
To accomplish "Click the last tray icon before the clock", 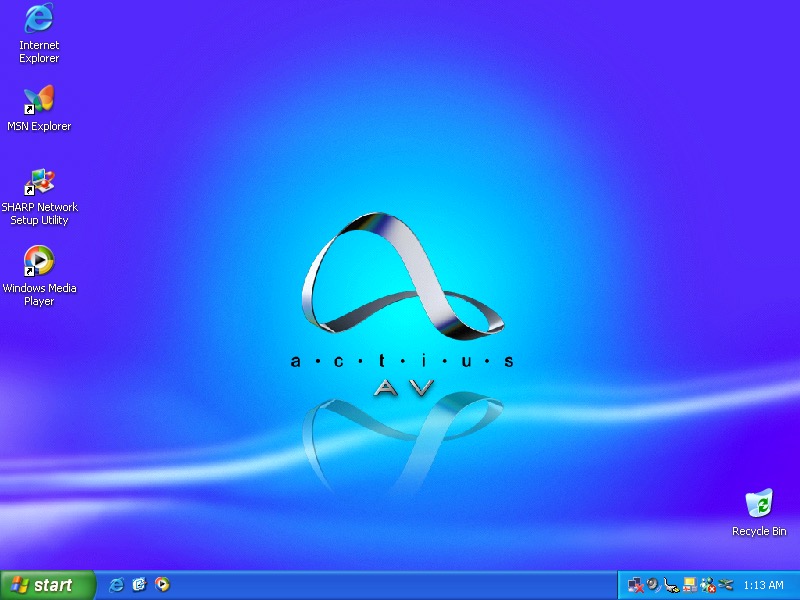I will point(726,585).
